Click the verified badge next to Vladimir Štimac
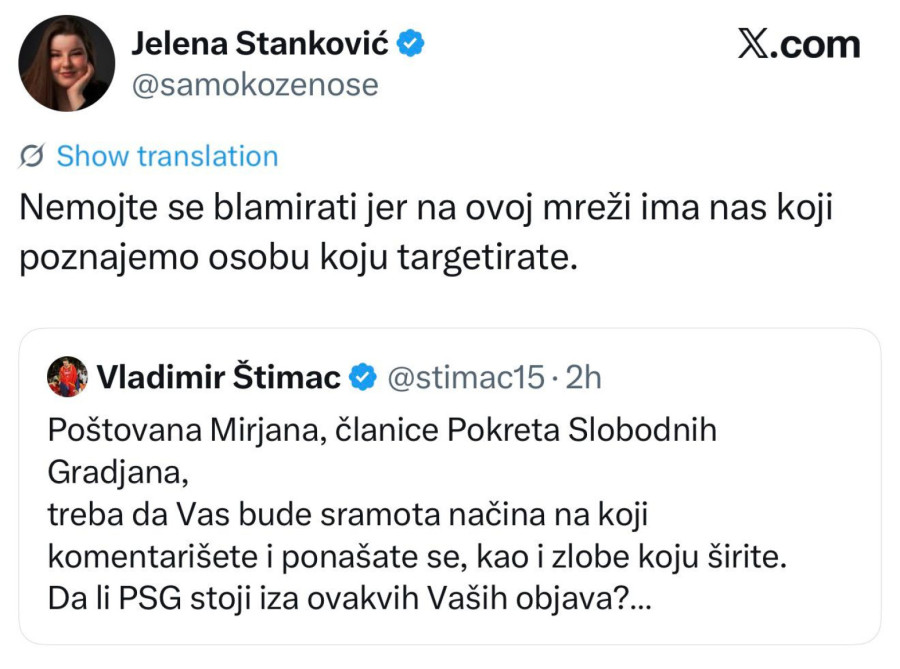Image resolution: width=900 pixels, height=669 pixels. pos(360,377)
